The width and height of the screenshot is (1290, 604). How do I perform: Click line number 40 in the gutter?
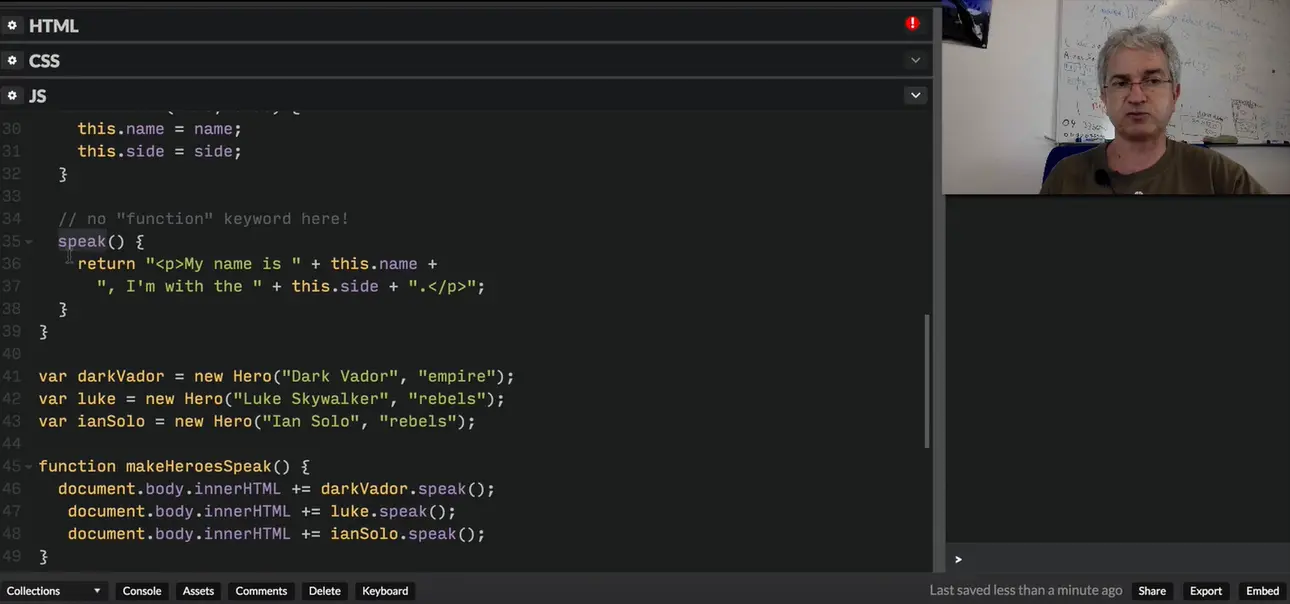(x=11, y=354)
